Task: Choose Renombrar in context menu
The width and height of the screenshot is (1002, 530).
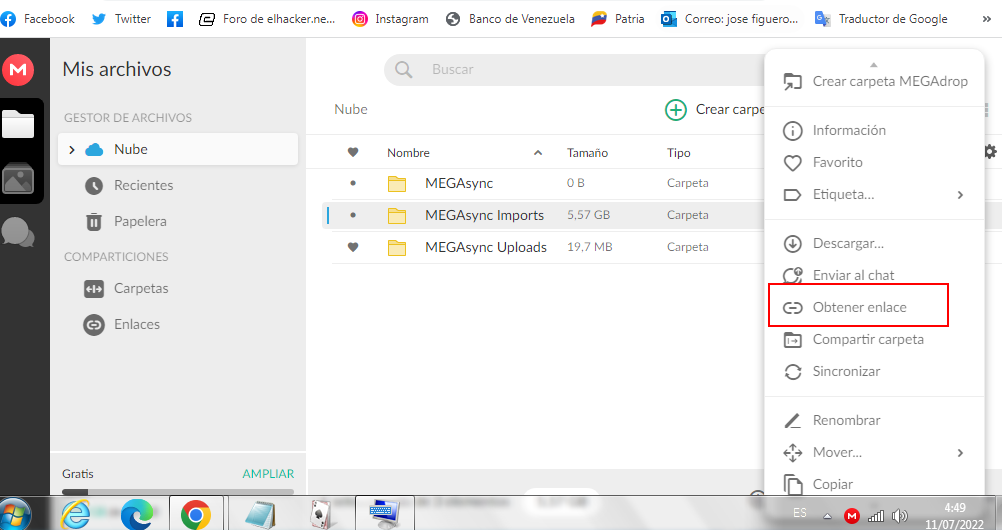Action: [x=874, y=421]
